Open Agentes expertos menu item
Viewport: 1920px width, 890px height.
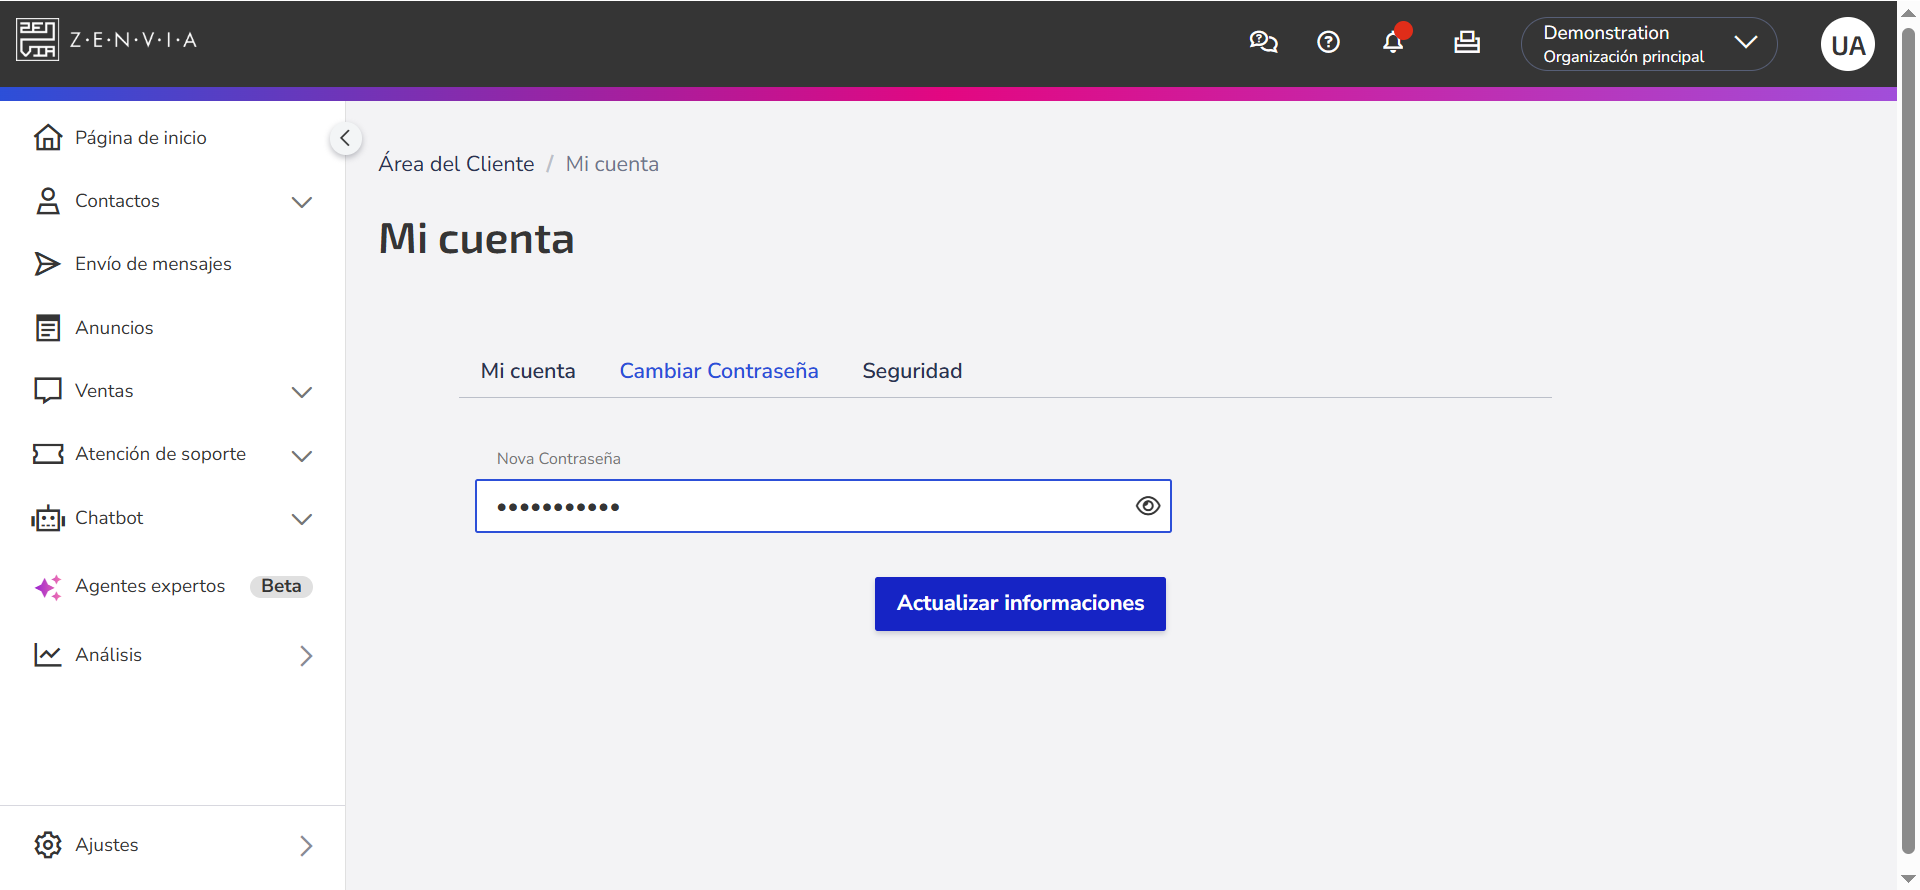tap(150, 586)
